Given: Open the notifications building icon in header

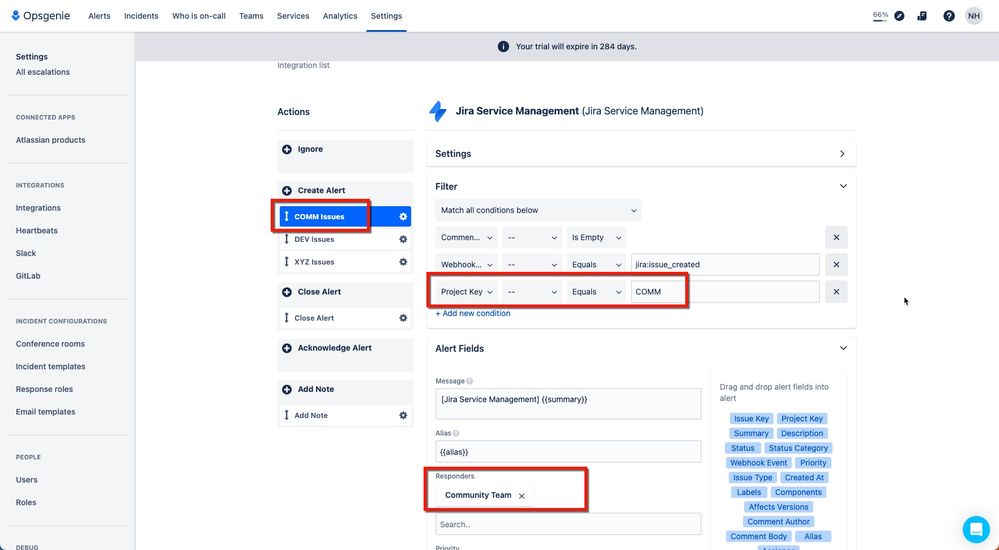Looking at the screenshot, I should pyautogui.click(x=922, y=16).
